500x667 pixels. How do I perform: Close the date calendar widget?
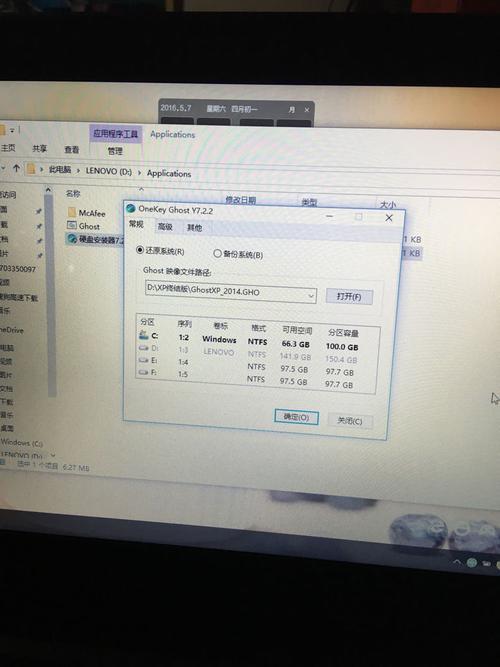tap(307, 110)
